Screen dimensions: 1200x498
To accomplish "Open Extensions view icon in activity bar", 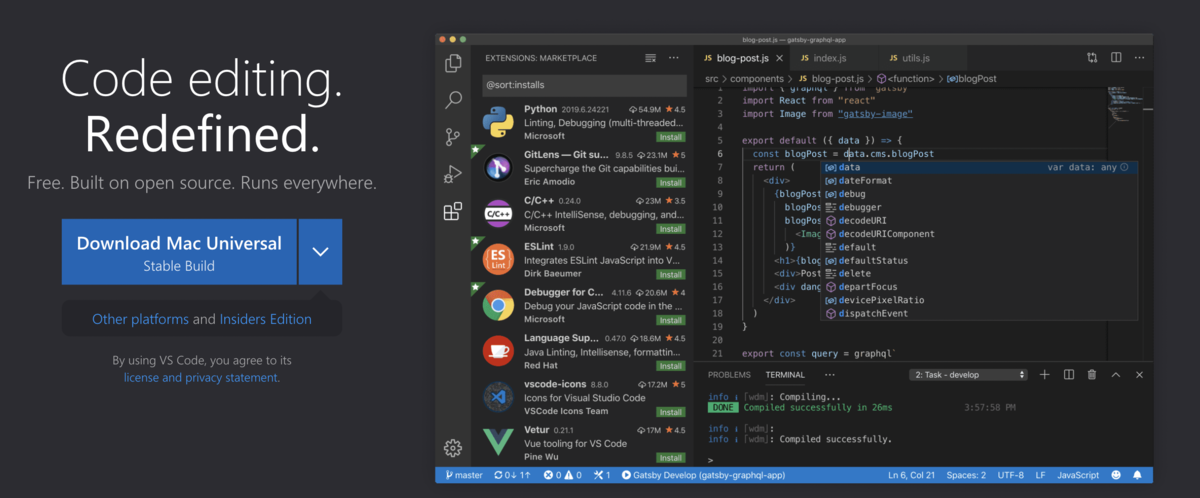I will point(453,211).
